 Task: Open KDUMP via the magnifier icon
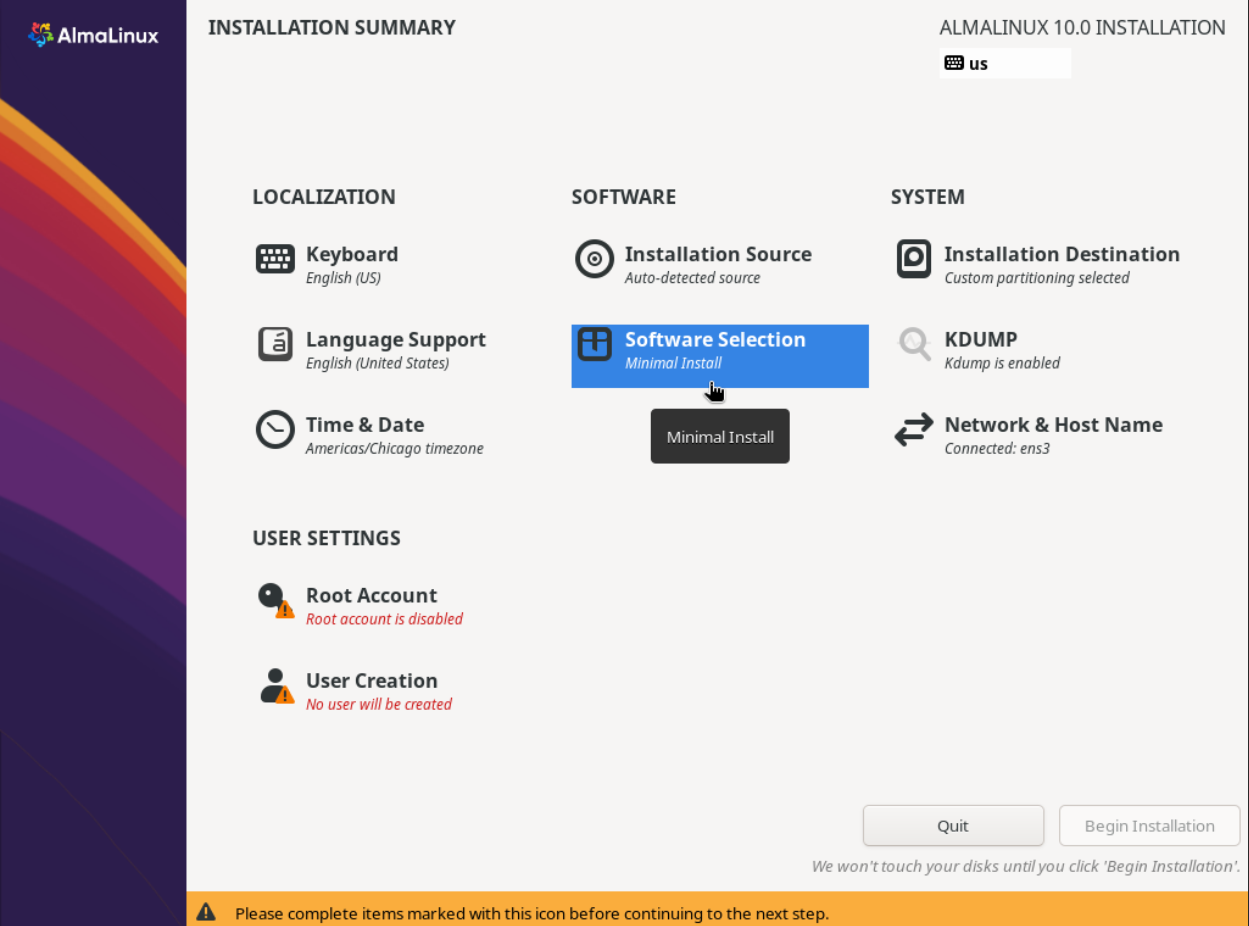pyautogui.click(x=914, y=344)
